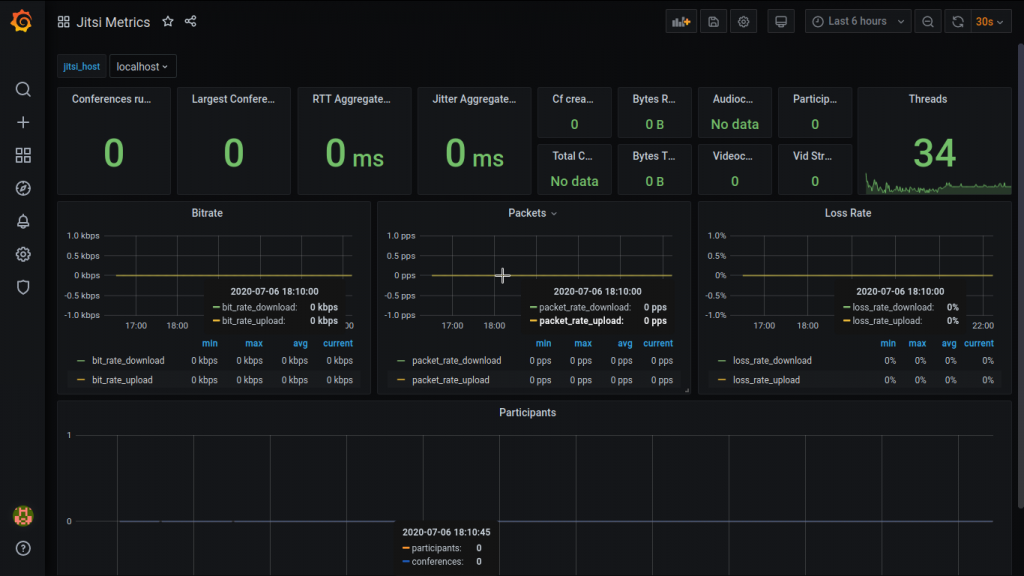The image size is (1024, 576).
Task: Click the loss_rate_download legend color swatch
Action: click(722, 360)
